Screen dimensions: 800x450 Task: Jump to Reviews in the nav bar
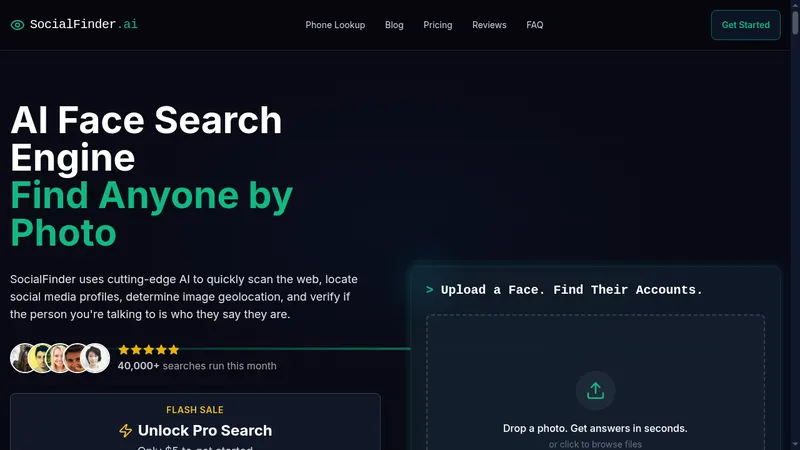tap(489, 25)
